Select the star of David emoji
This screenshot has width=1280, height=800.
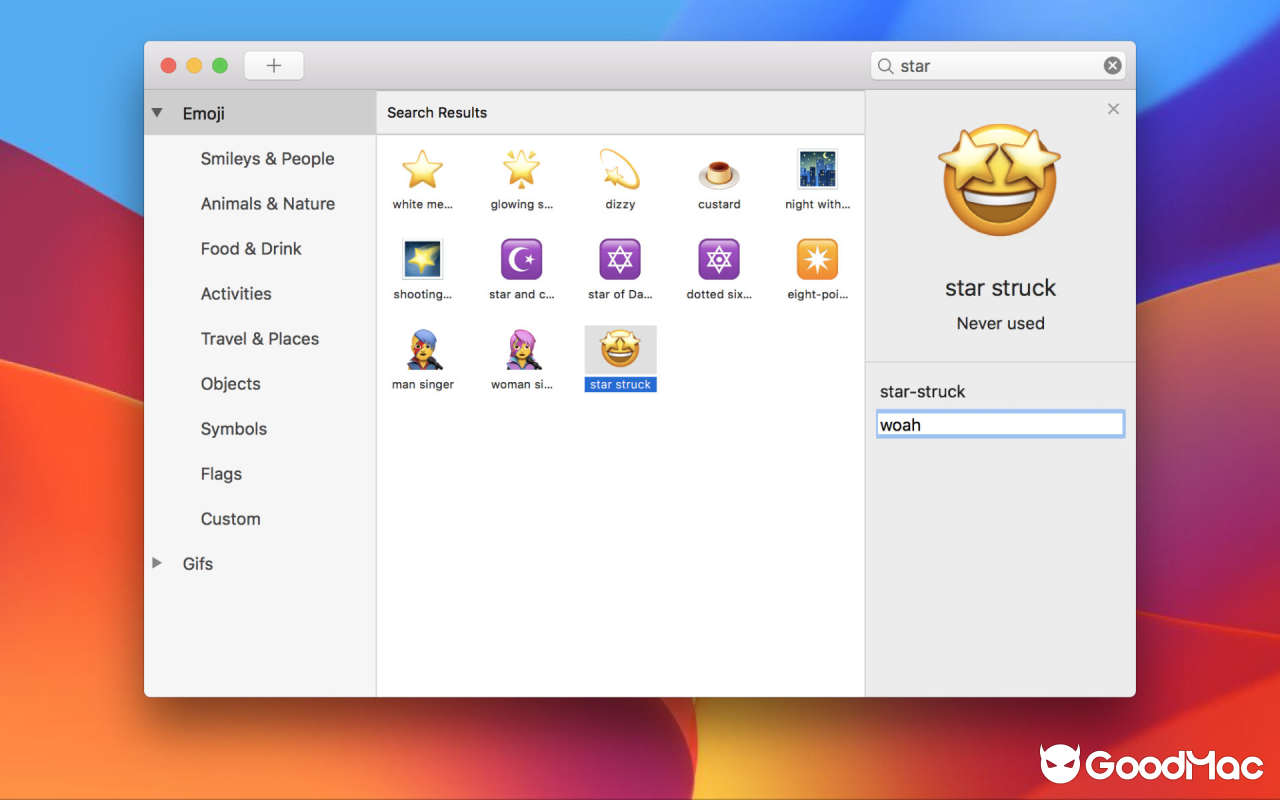(620, 260)
